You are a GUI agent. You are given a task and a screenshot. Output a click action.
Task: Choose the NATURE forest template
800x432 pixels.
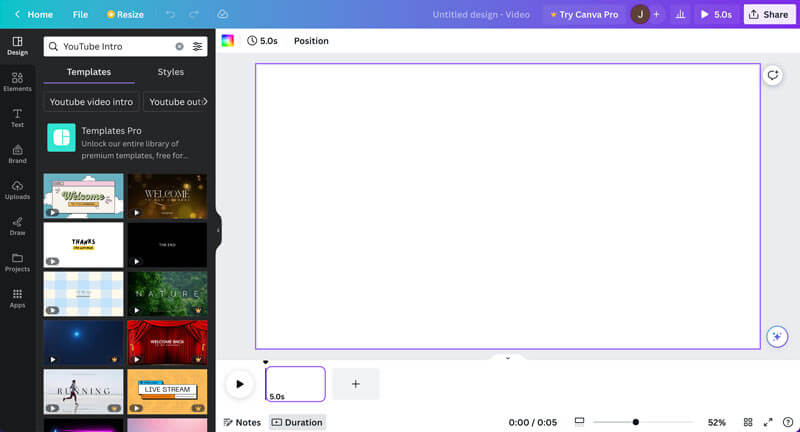click(167, 294)
